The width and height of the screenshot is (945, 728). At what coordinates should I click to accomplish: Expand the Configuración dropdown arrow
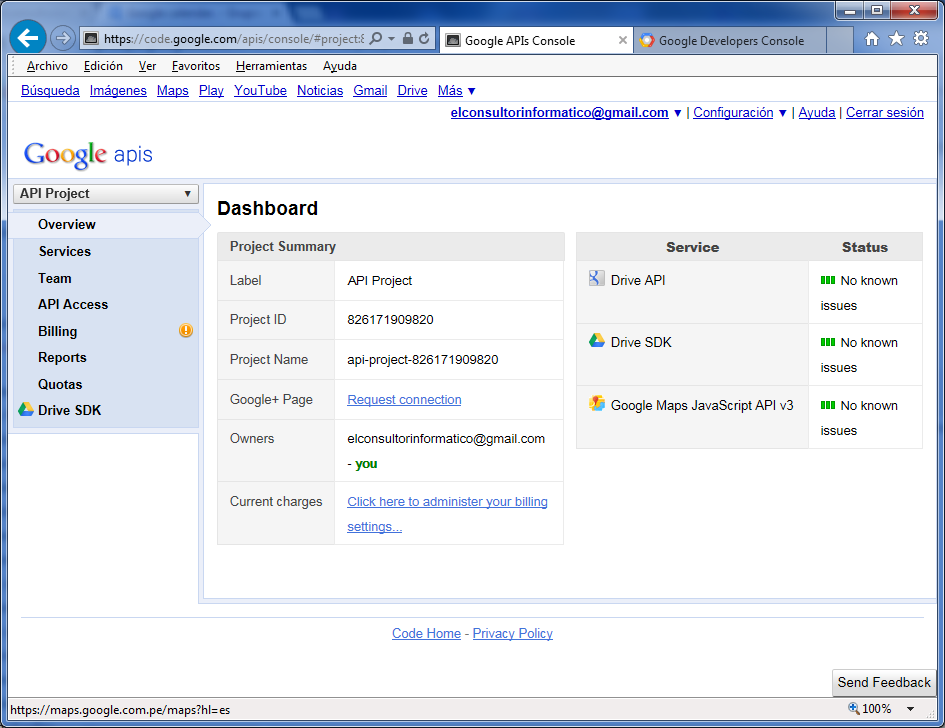(782, 113)
